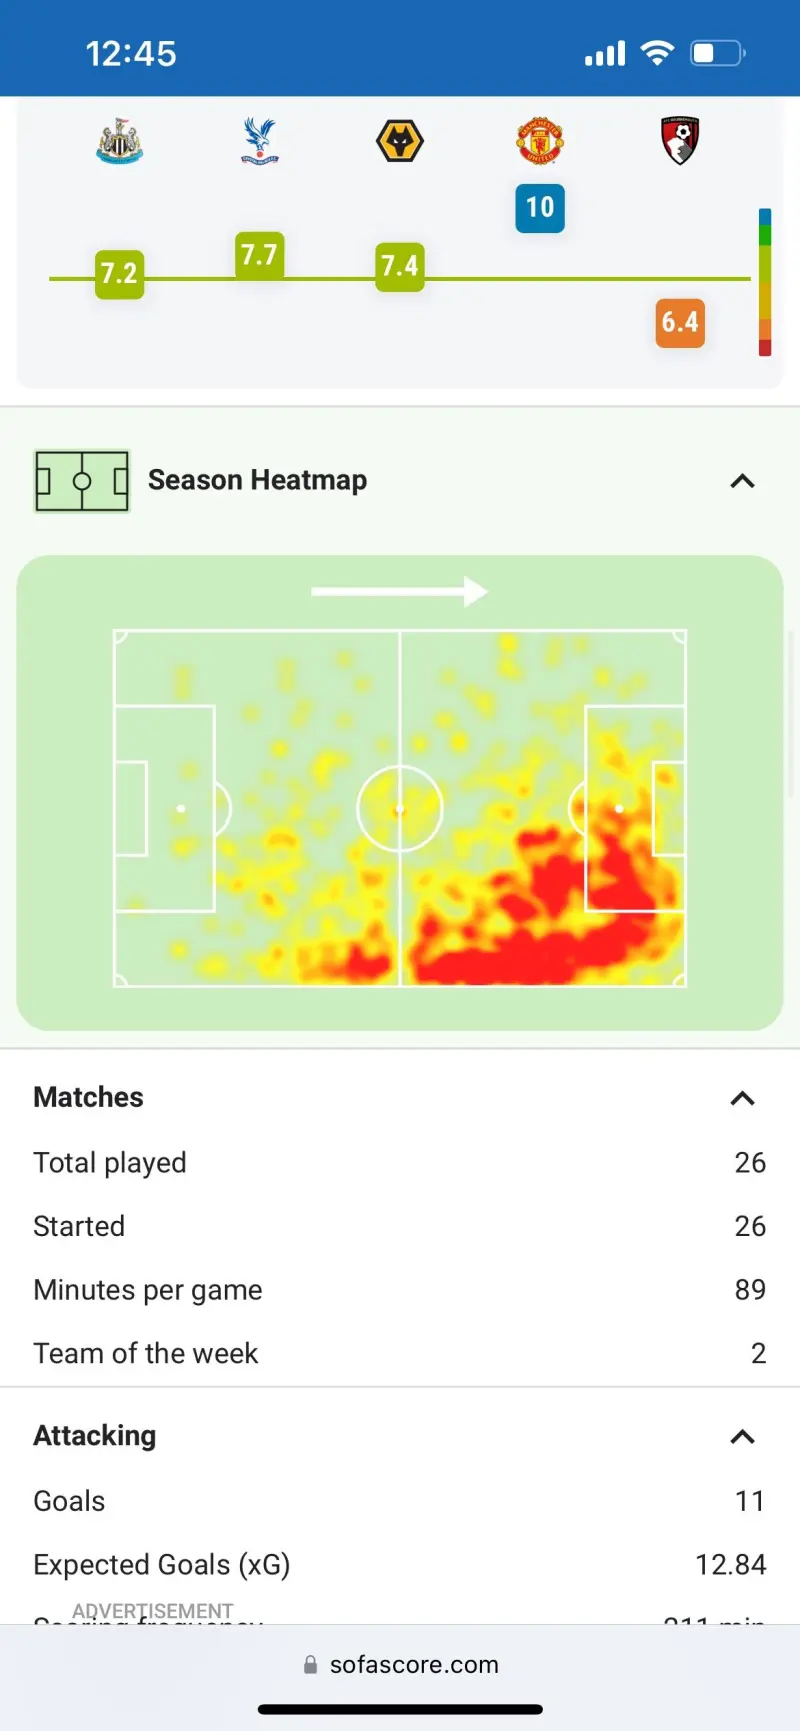
Task: Tap the Newcastle United club crest
Action: point(120,141)
